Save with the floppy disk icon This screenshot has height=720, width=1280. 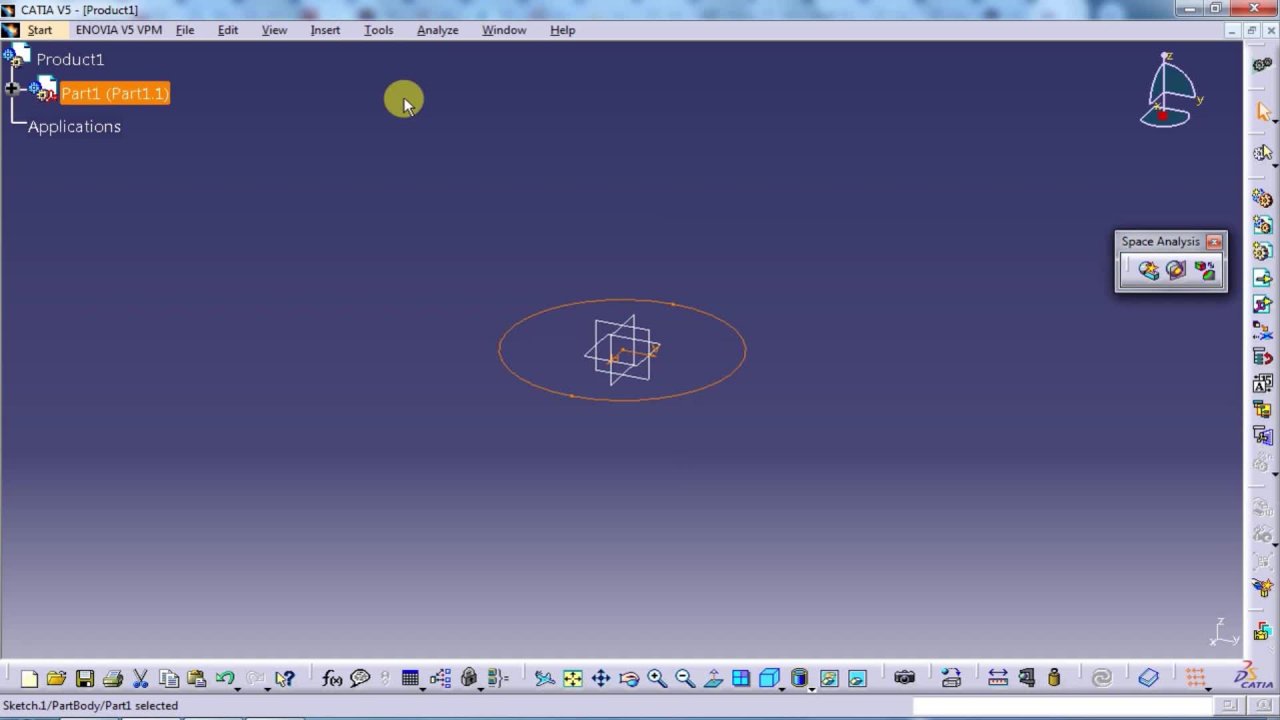[x=85, y=679]
